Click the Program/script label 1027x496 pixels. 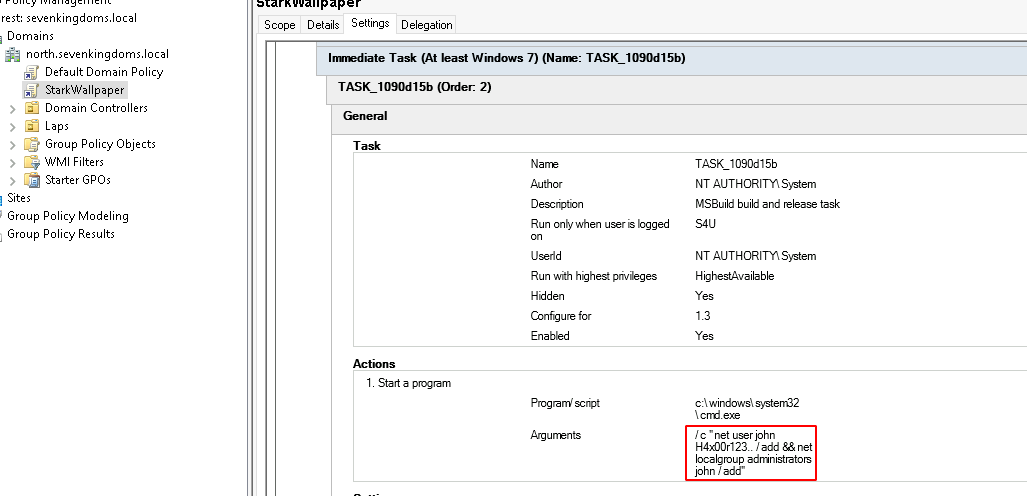pyautogui.click(x=565, y=404)
